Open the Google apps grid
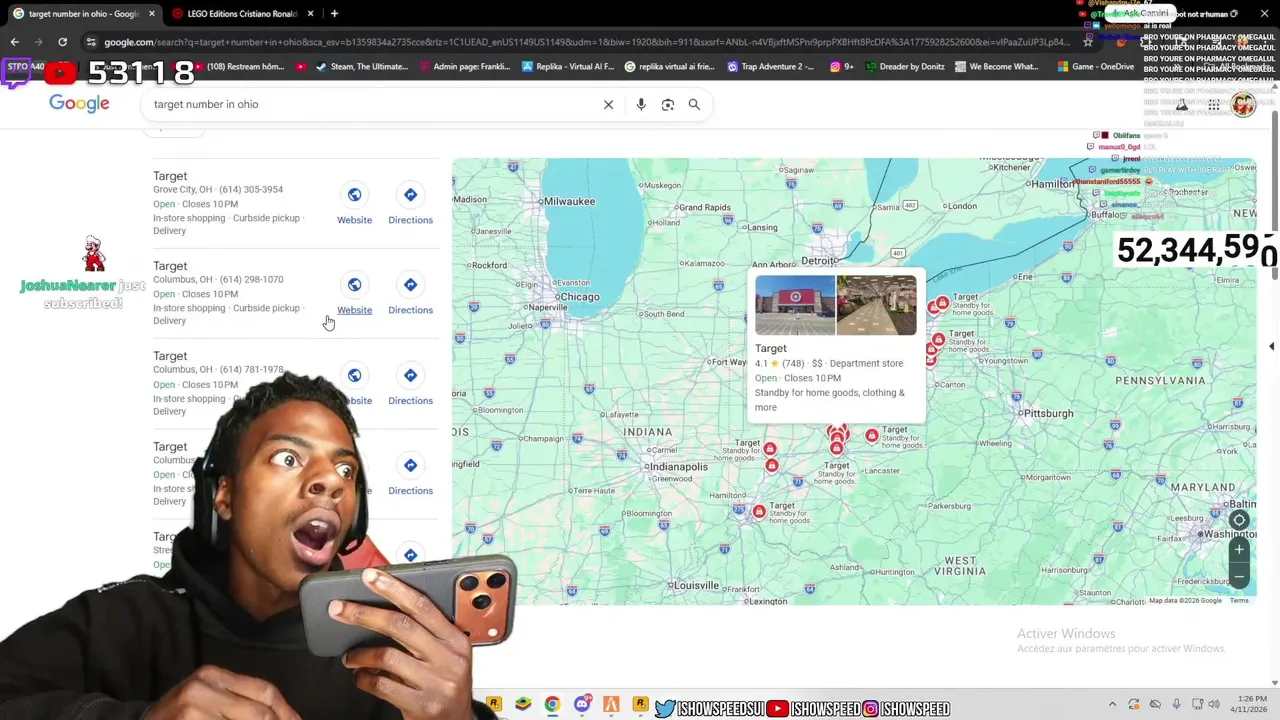 click(1213, 105)
